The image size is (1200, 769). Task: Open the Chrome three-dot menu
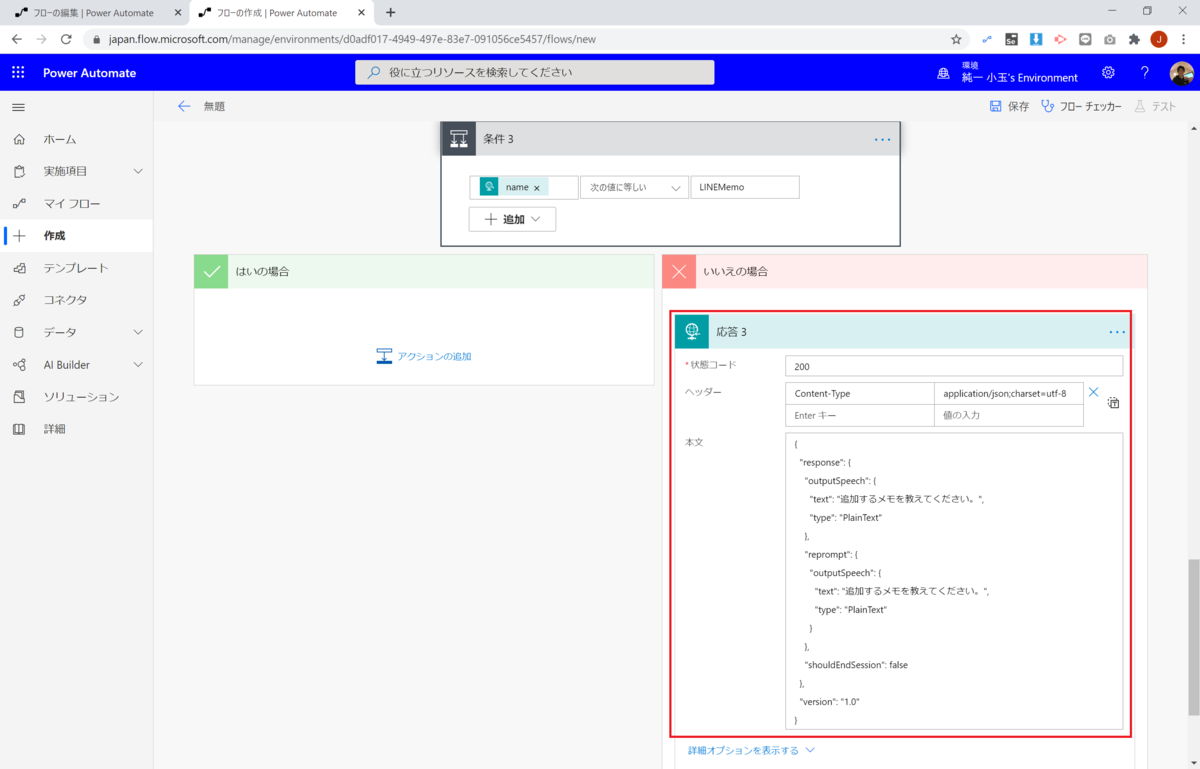click(1184, 39)
